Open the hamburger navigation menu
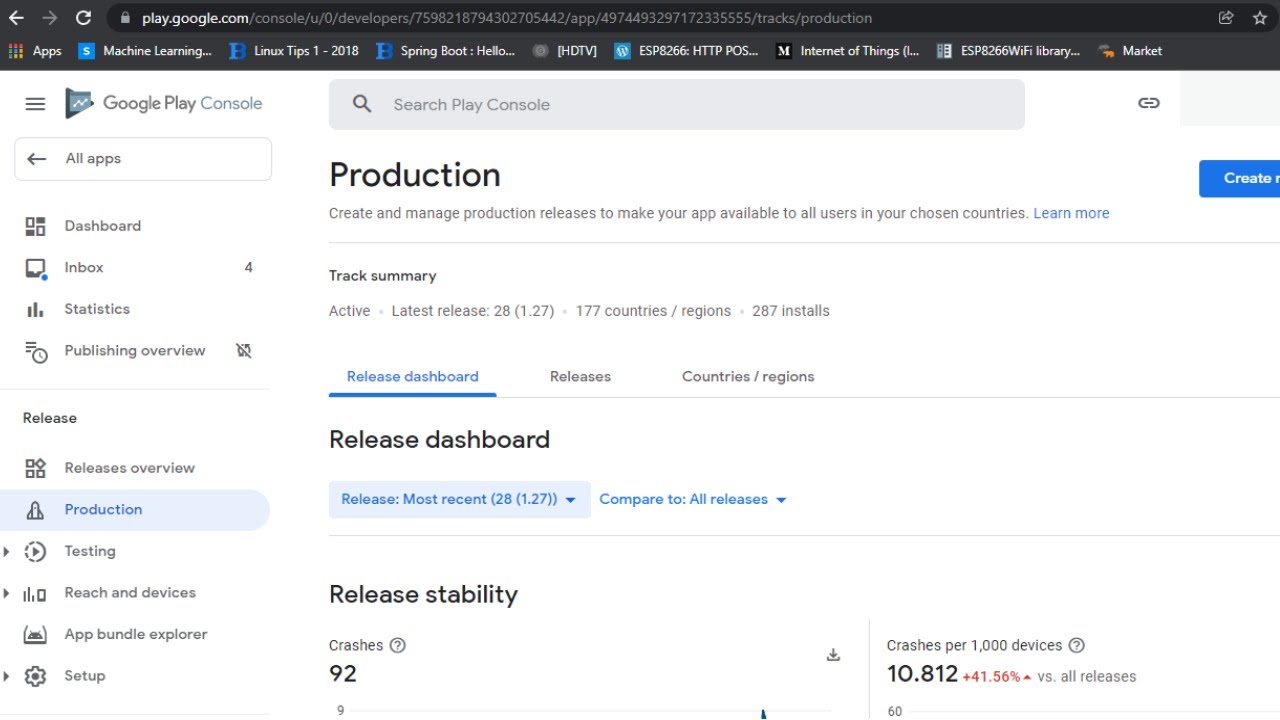Screen dimensions: 1280x720 tap(35, 104)
